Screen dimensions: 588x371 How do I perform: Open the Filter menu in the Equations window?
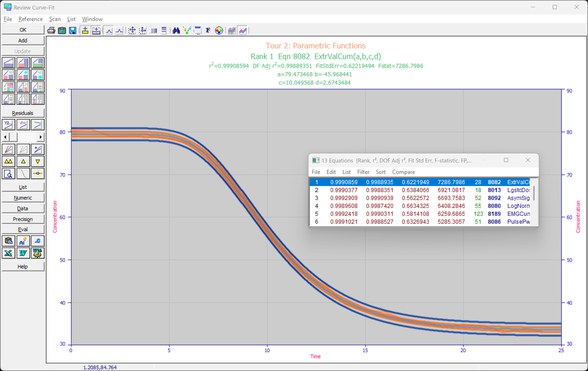tap(363, 172)
